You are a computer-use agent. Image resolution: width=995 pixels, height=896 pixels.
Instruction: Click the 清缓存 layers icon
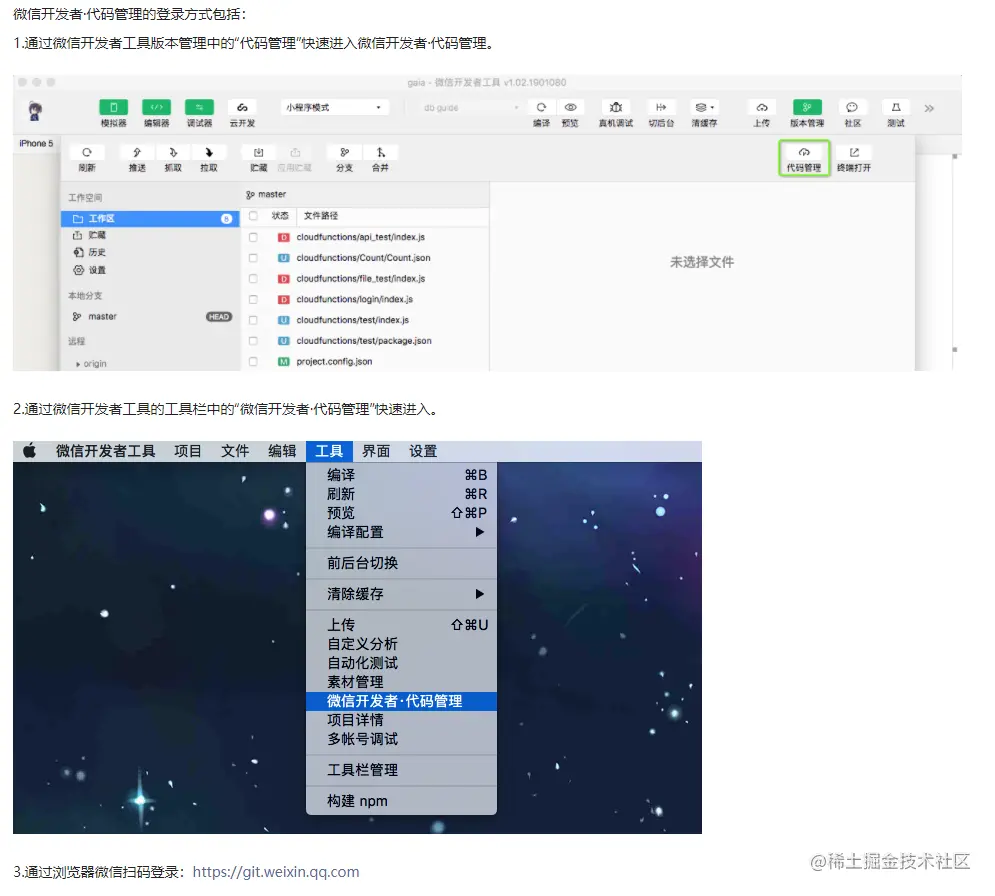coord(704,107)
